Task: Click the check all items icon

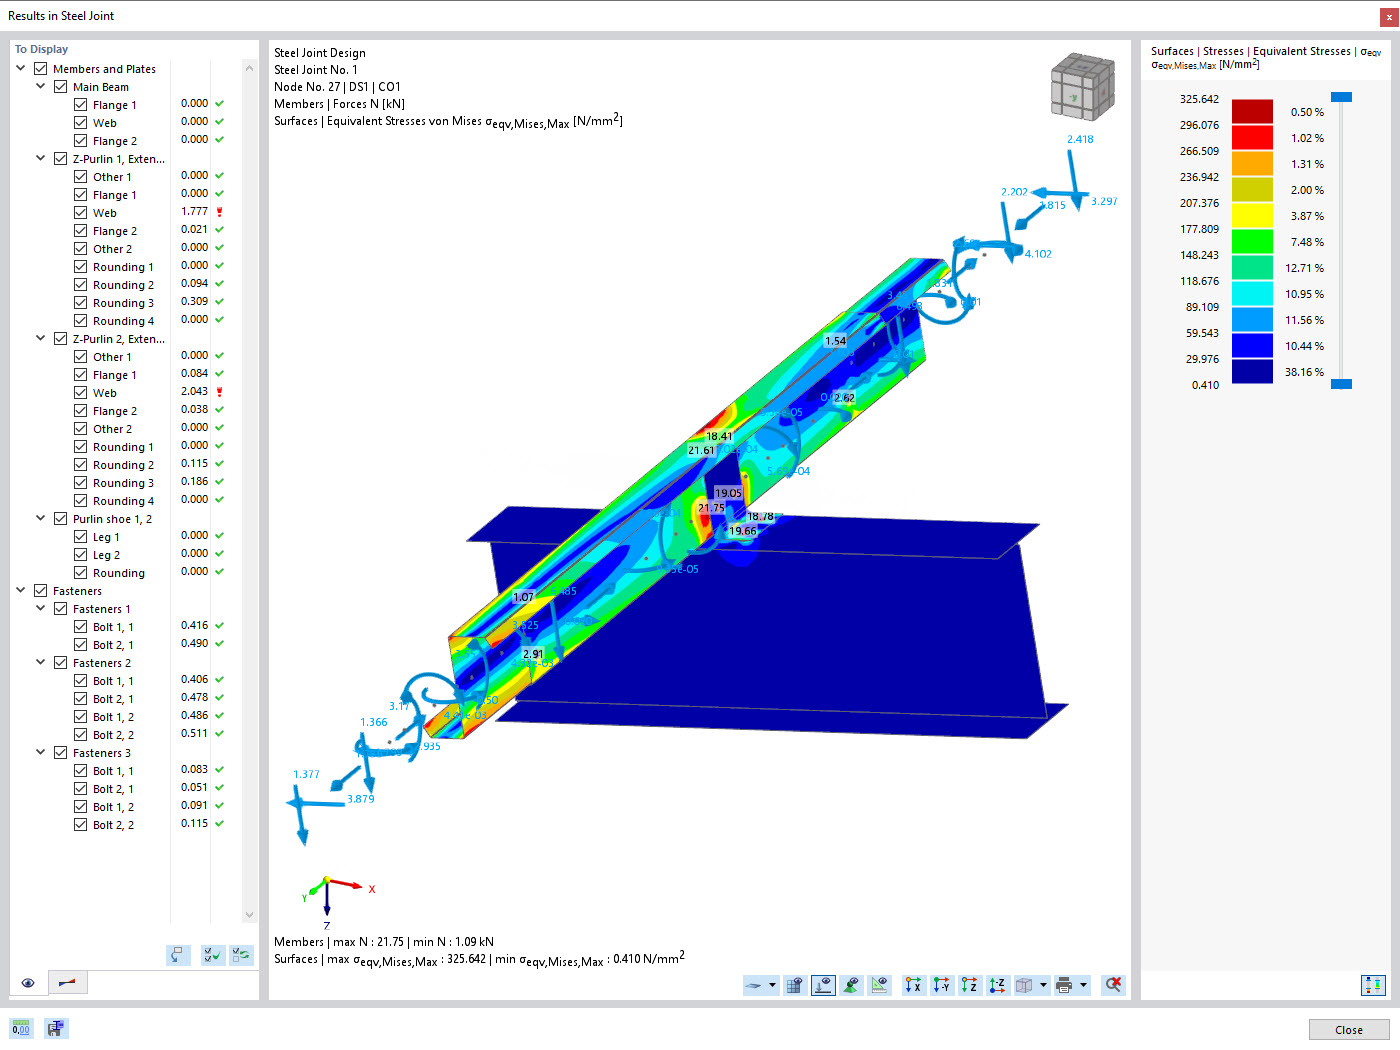Action: [x=212, y=955]
